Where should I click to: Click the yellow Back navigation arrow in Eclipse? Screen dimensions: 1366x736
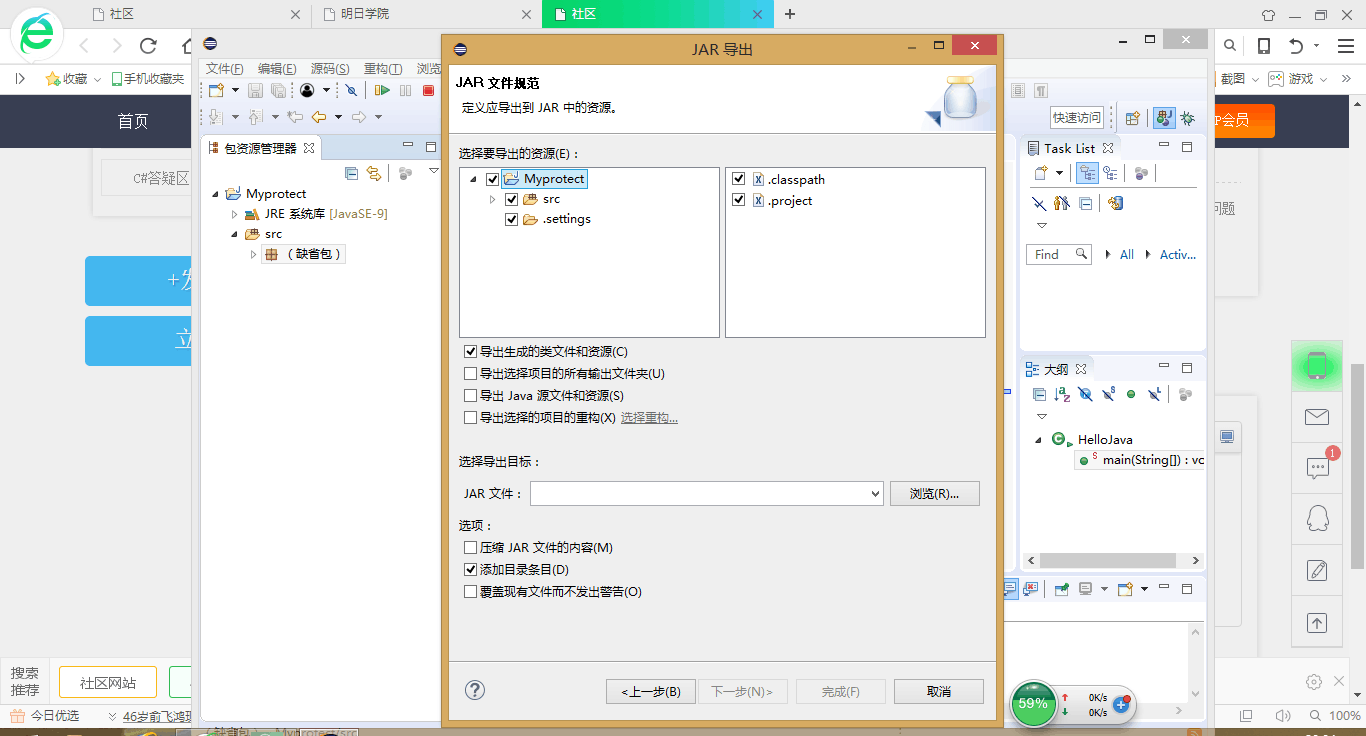pyautogui.click(x=319, y=117)
